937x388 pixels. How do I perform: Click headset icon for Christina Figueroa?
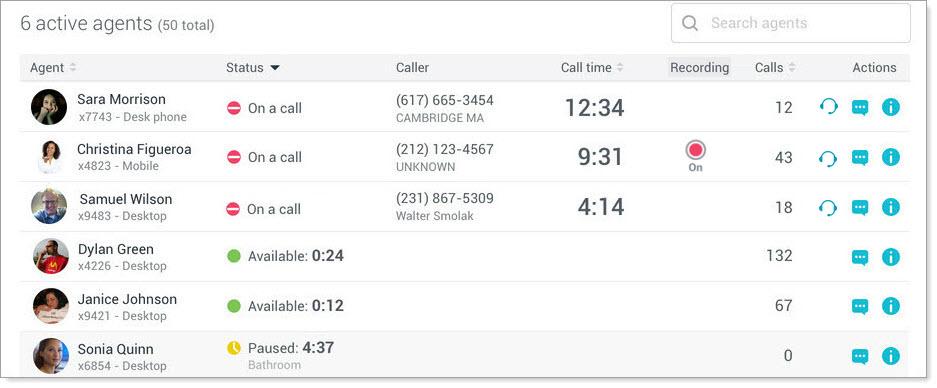828,158
